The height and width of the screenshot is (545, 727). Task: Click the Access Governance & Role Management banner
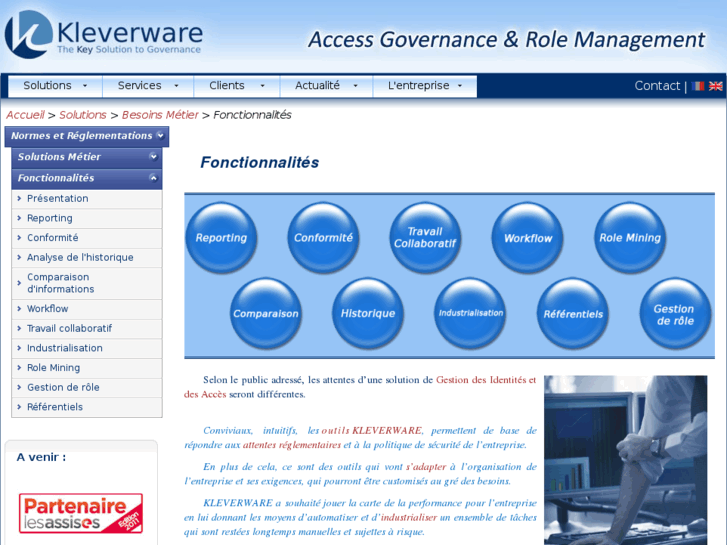pos(506,39)
